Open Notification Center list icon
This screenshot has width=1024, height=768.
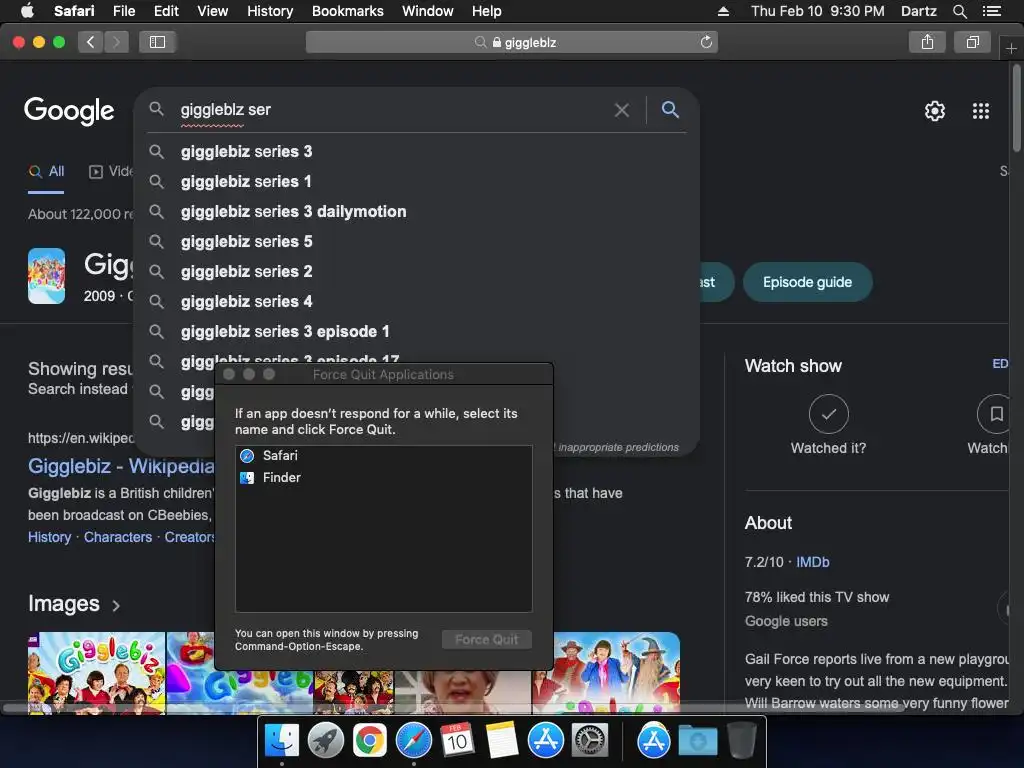point(991,11)
